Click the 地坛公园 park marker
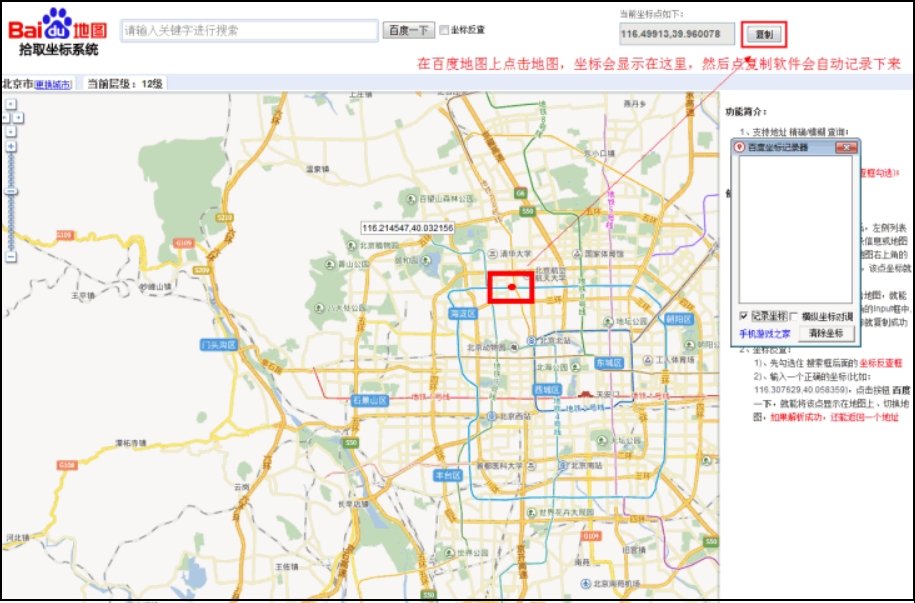The width and height of the screenshot is (915, 603). (609, 322)
